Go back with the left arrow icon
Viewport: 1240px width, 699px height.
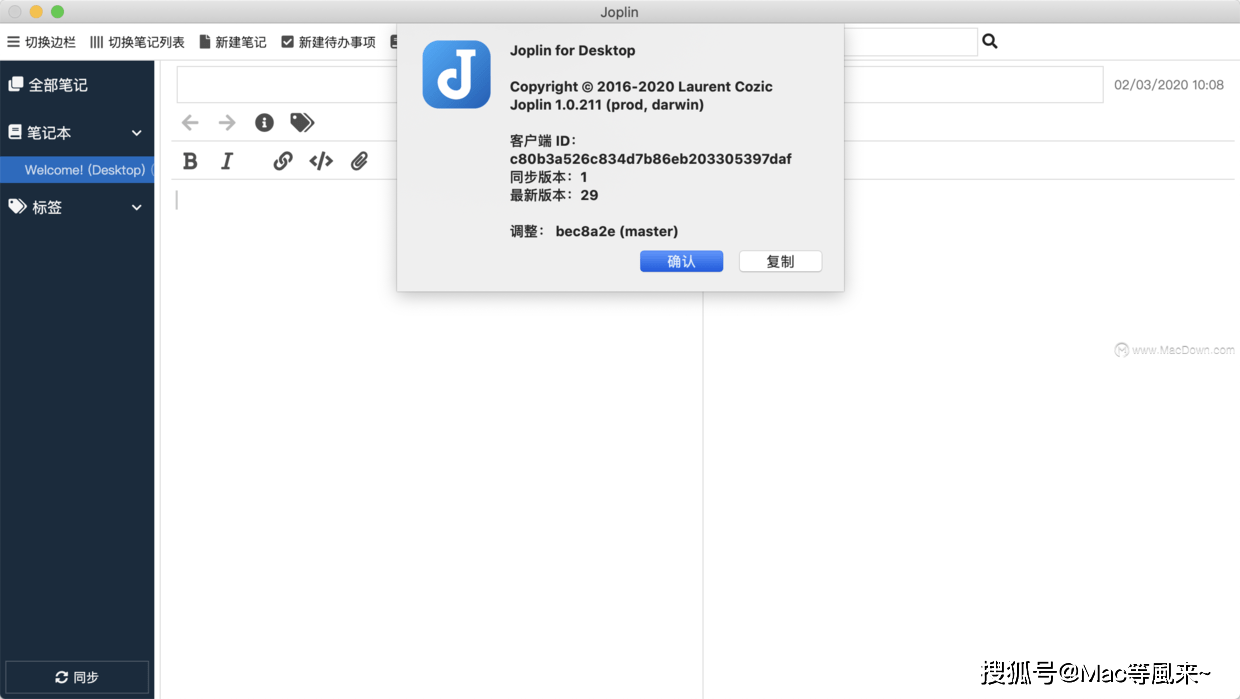[x=190, y=123]
